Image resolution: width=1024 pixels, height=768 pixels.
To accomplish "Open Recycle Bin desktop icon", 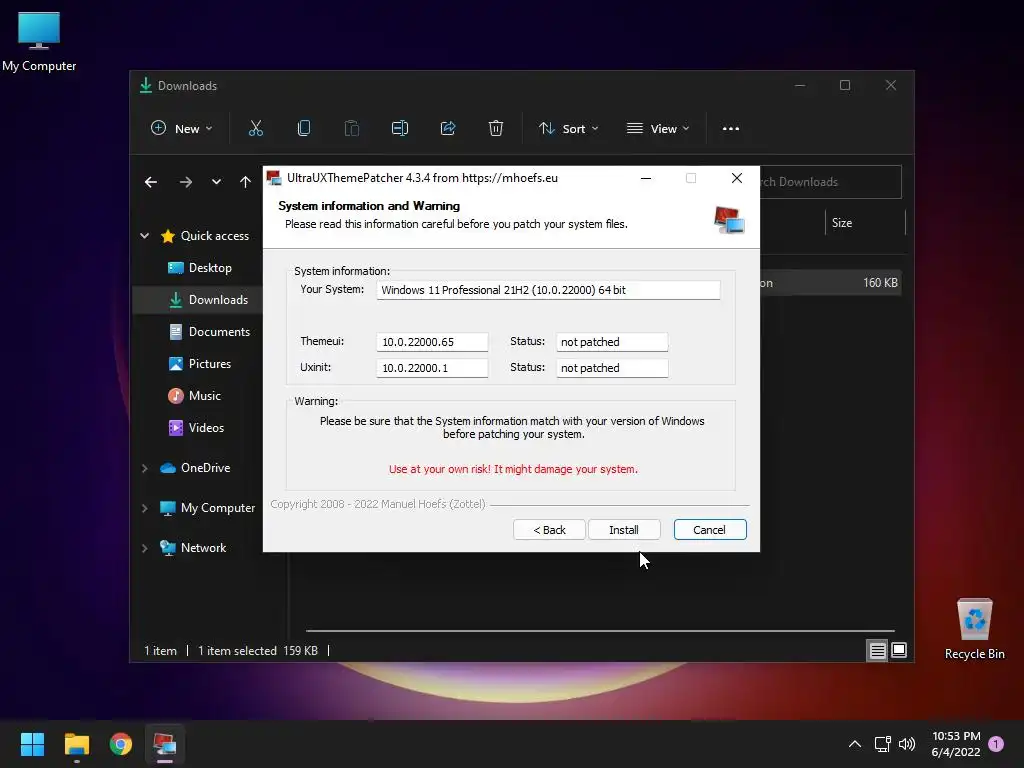I will pos(974,629).
